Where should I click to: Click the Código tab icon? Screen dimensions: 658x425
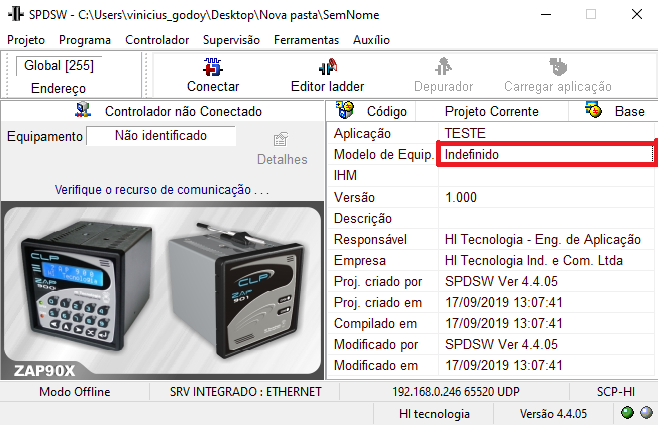pos(345,110)
